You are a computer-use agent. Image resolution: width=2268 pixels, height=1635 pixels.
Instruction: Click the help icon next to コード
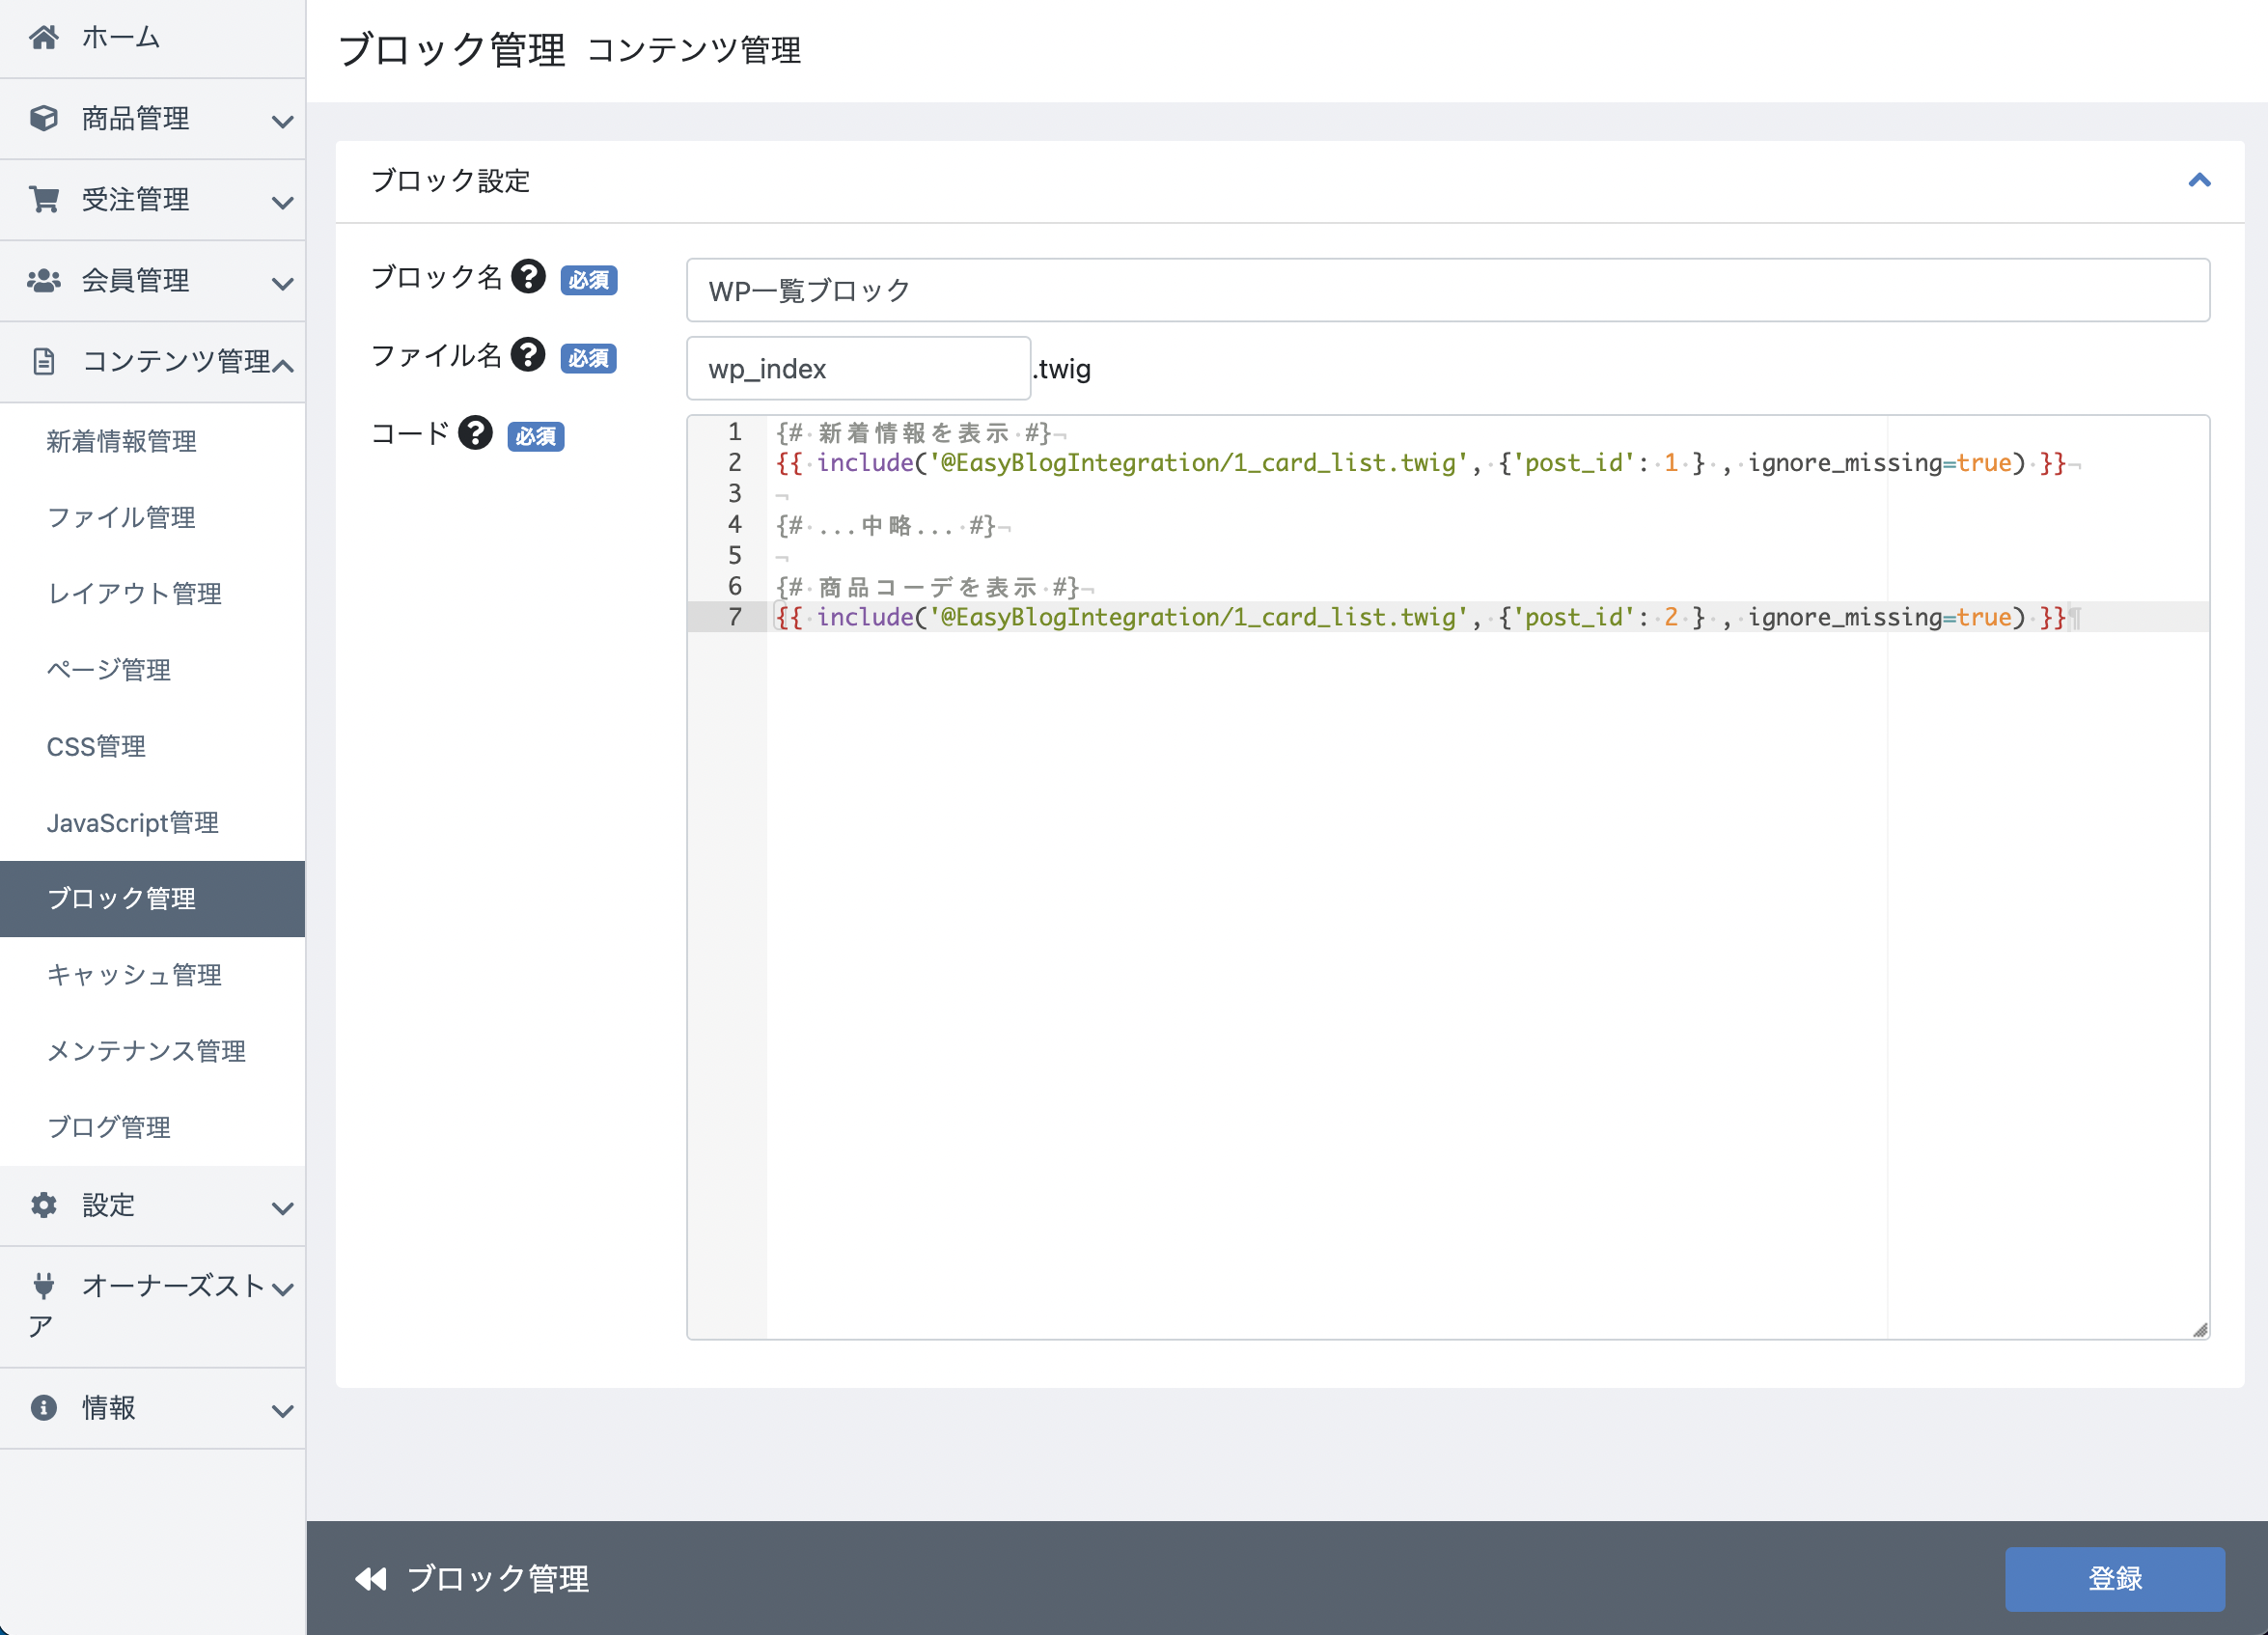tap(475, 433)
